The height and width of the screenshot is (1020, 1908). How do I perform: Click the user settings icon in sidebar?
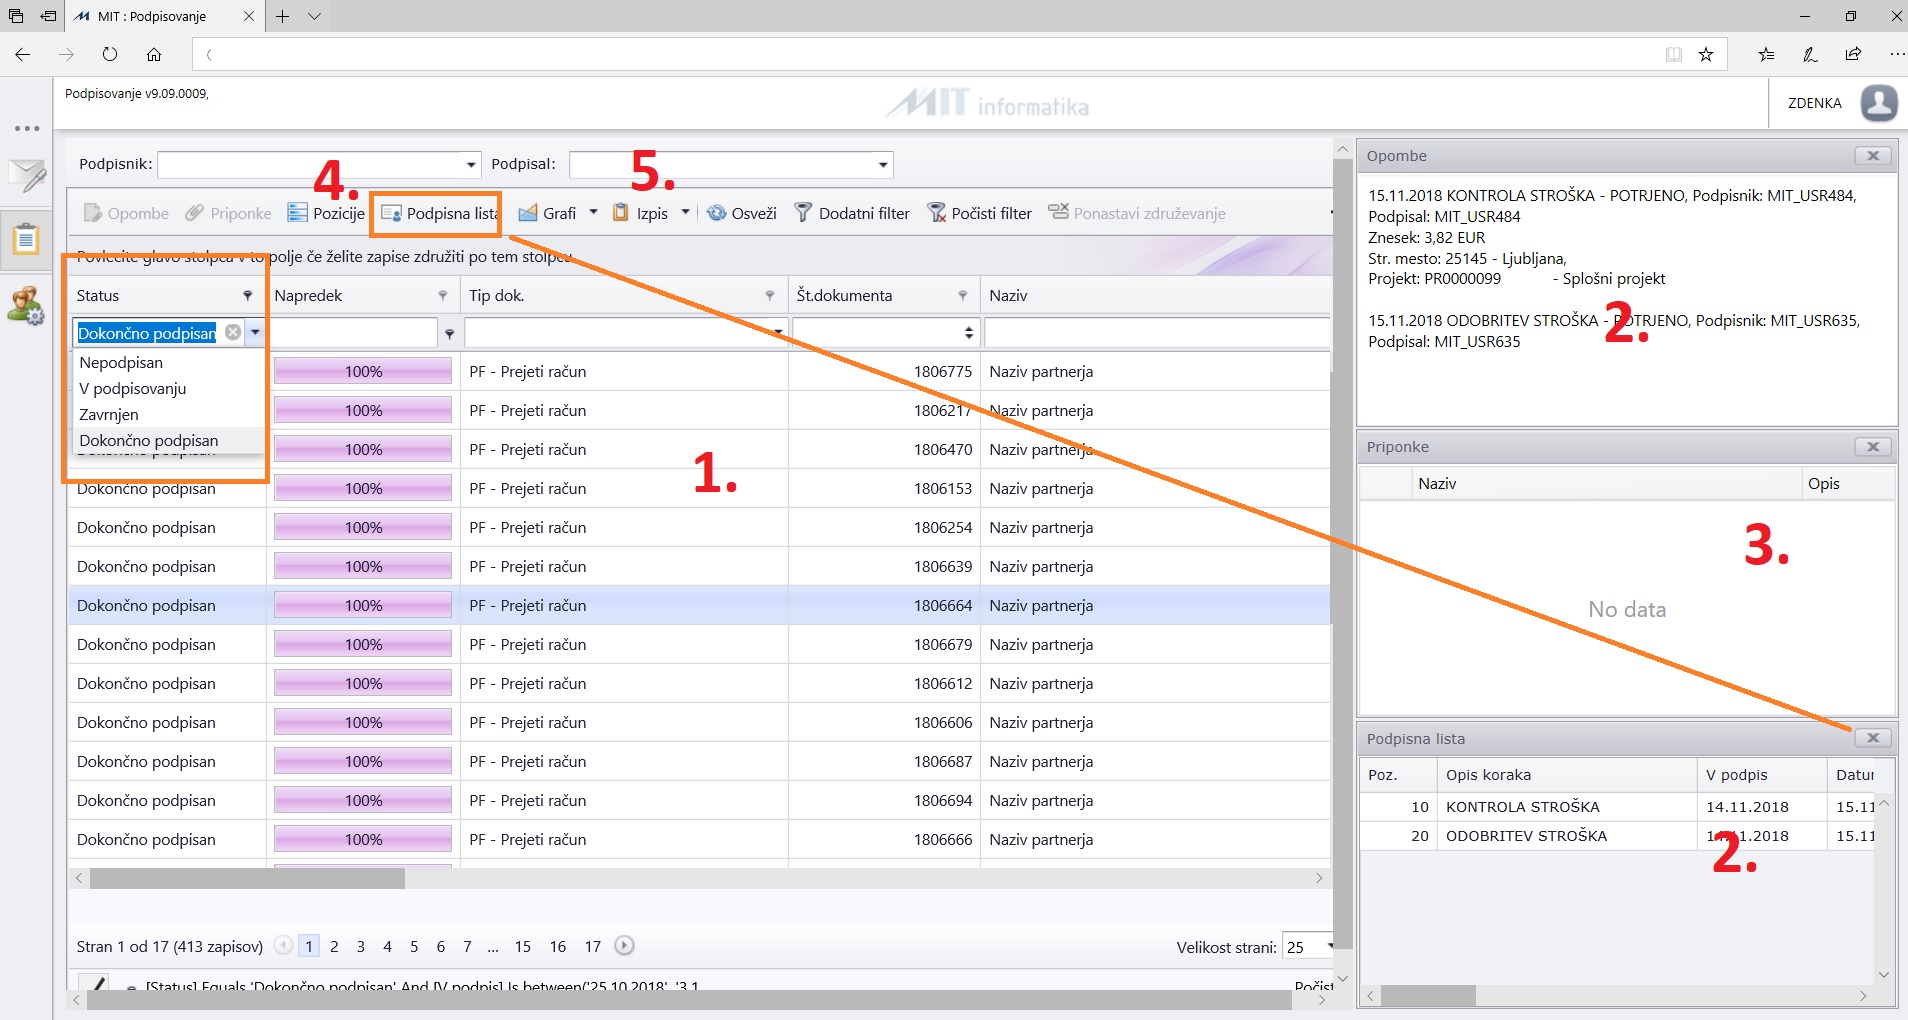(x=26, y=306)
